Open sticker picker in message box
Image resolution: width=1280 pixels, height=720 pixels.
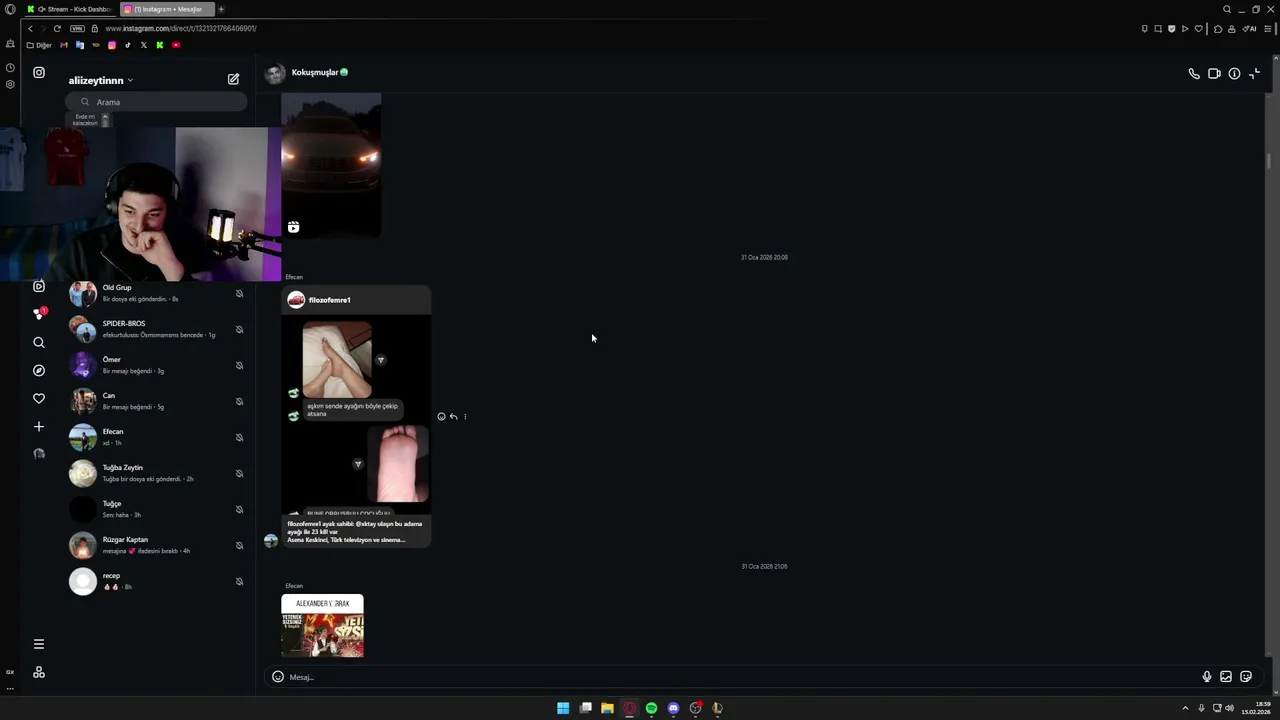point(1246,677)
